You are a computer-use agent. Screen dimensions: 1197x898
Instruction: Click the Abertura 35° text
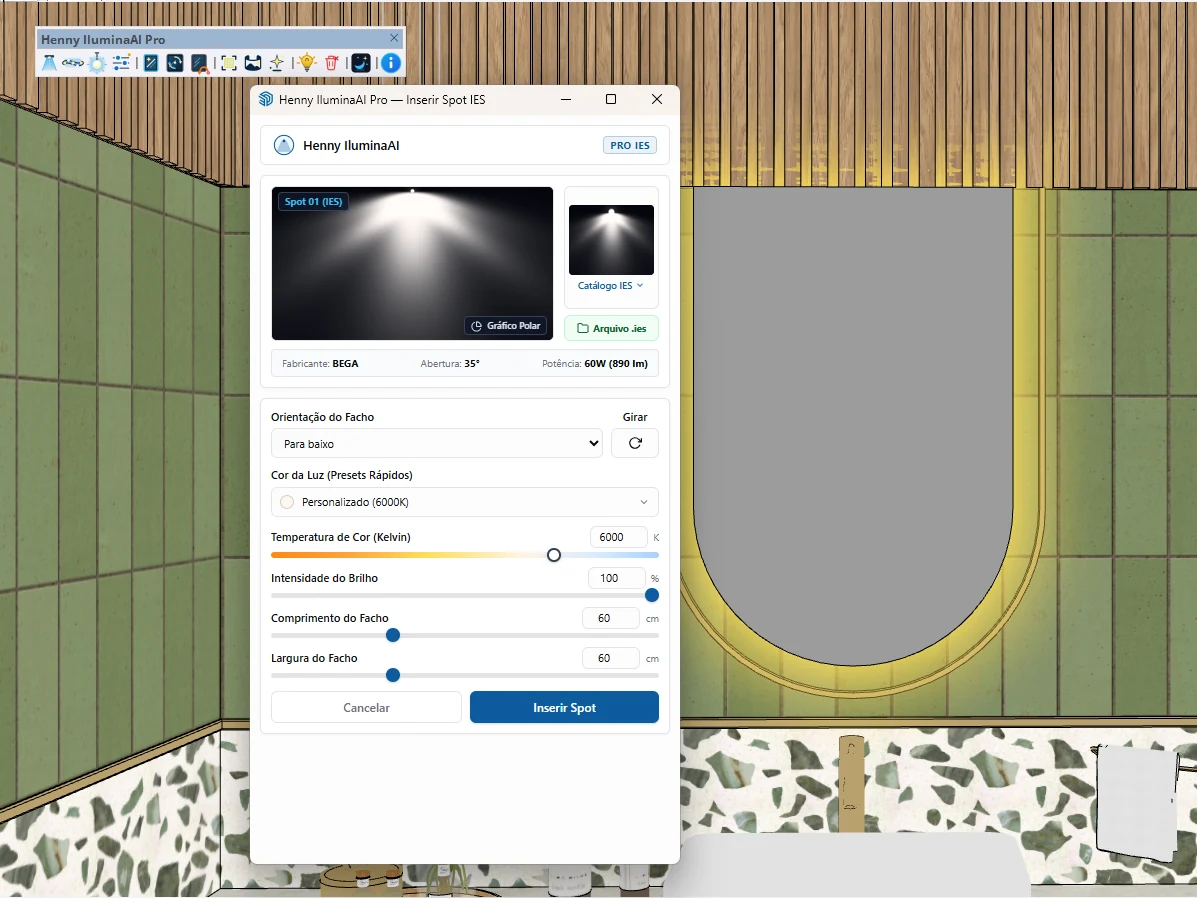450,363
